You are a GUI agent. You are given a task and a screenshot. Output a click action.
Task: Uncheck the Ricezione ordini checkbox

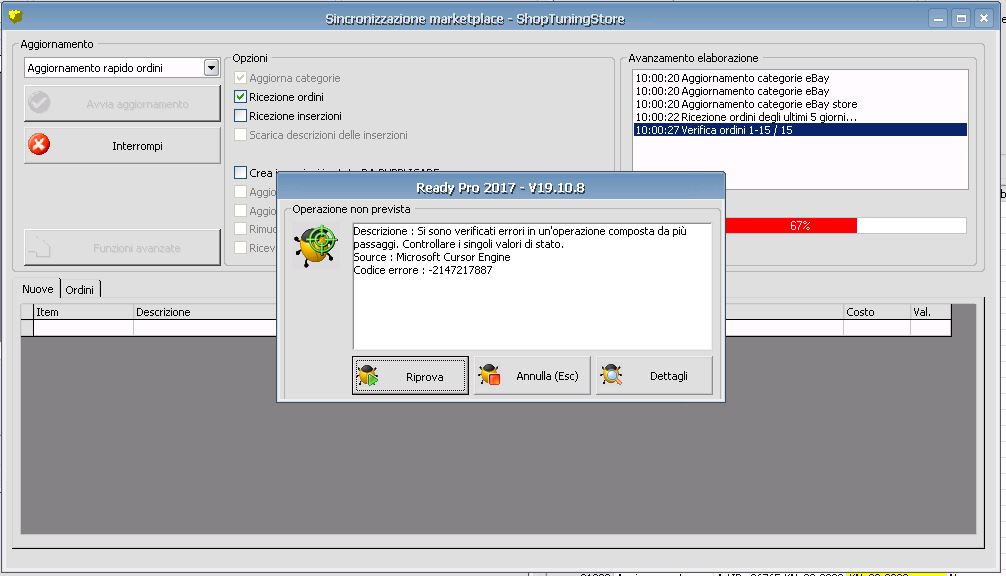pyautogui.click(x=240, y=97)
